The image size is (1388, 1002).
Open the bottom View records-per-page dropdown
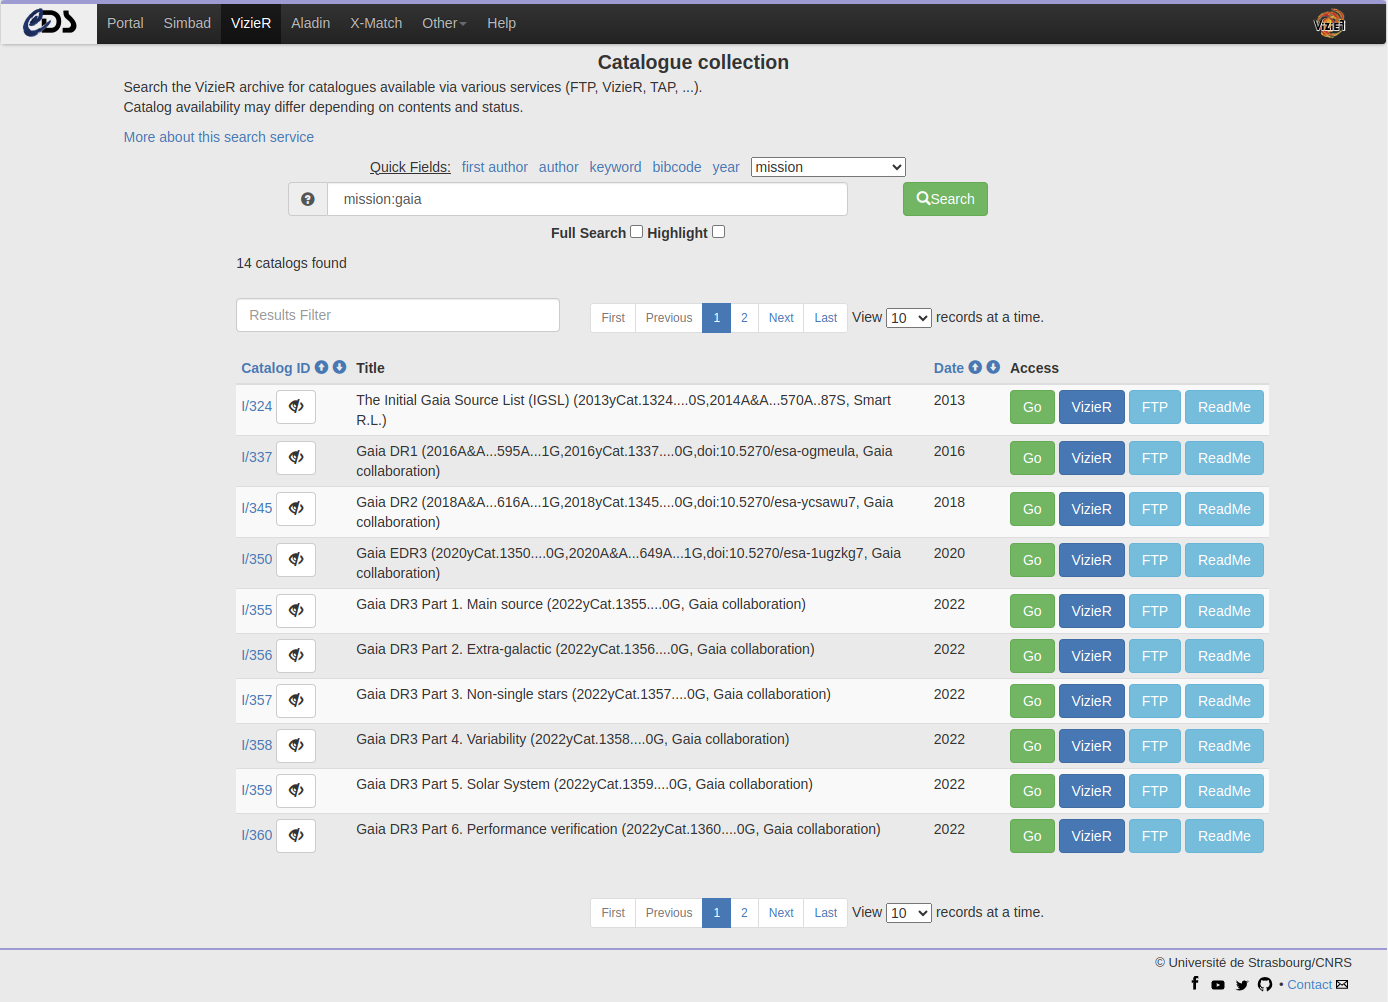909,913
